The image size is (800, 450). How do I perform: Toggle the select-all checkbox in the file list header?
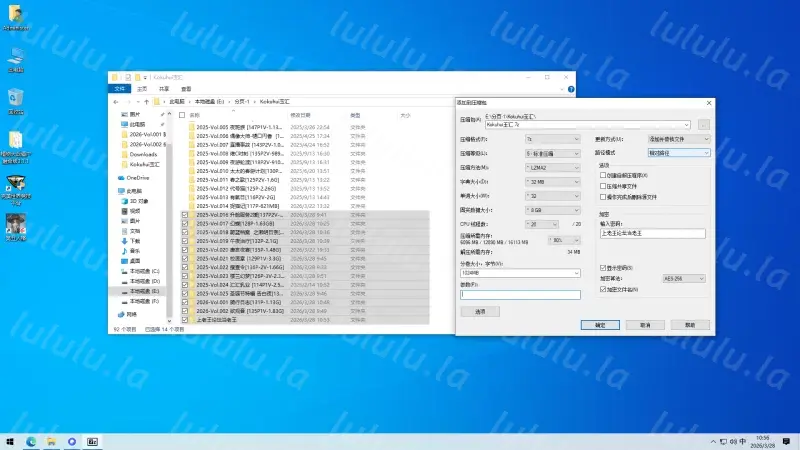coord(182,115)
